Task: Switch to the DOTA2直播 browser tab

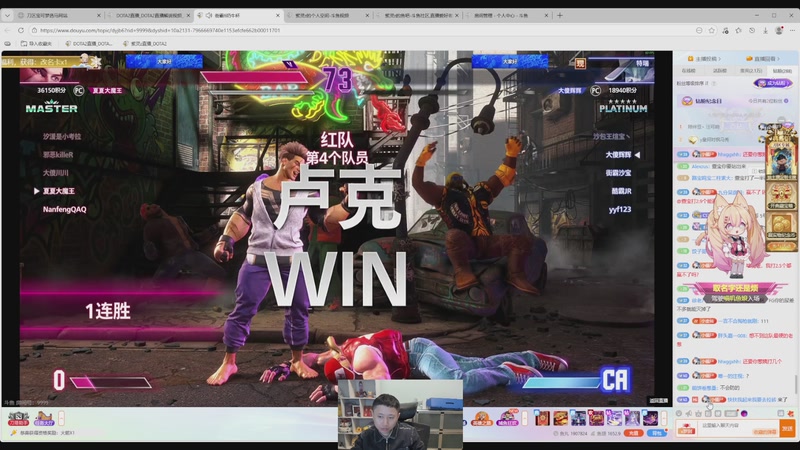Action: point(148,15)
